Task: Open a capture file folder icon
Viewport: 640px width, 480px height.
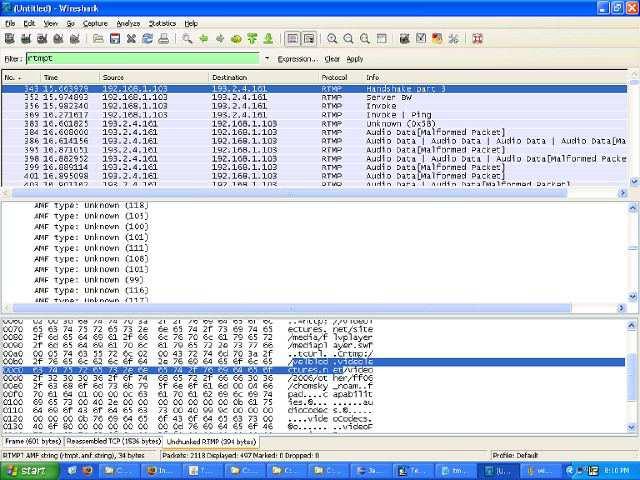Action: pos(98,39)
